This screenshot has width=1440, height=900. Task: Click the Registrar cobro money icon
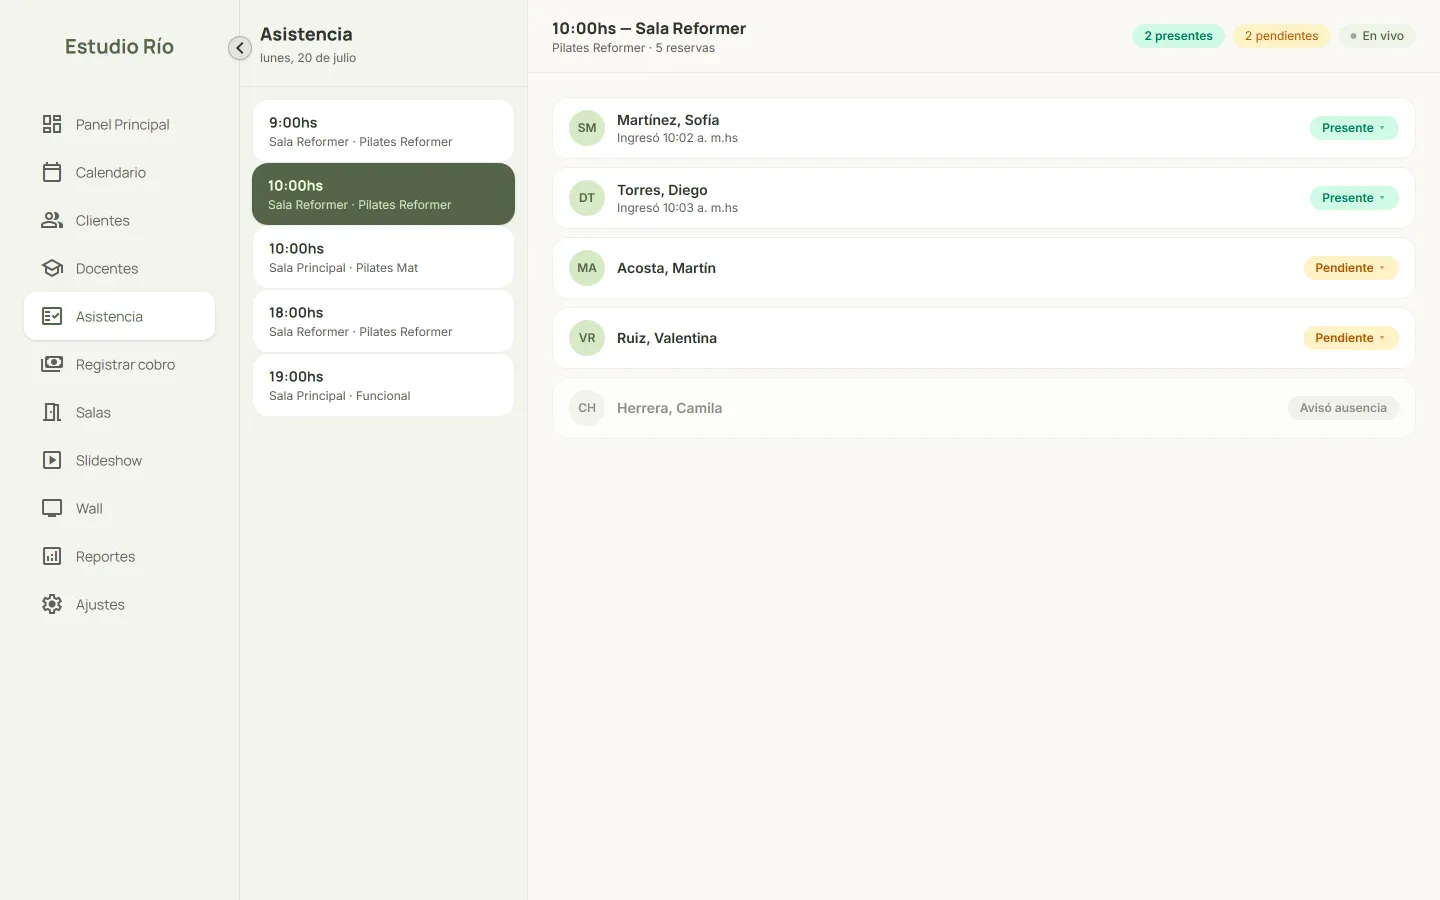click(x=52, y=364)
